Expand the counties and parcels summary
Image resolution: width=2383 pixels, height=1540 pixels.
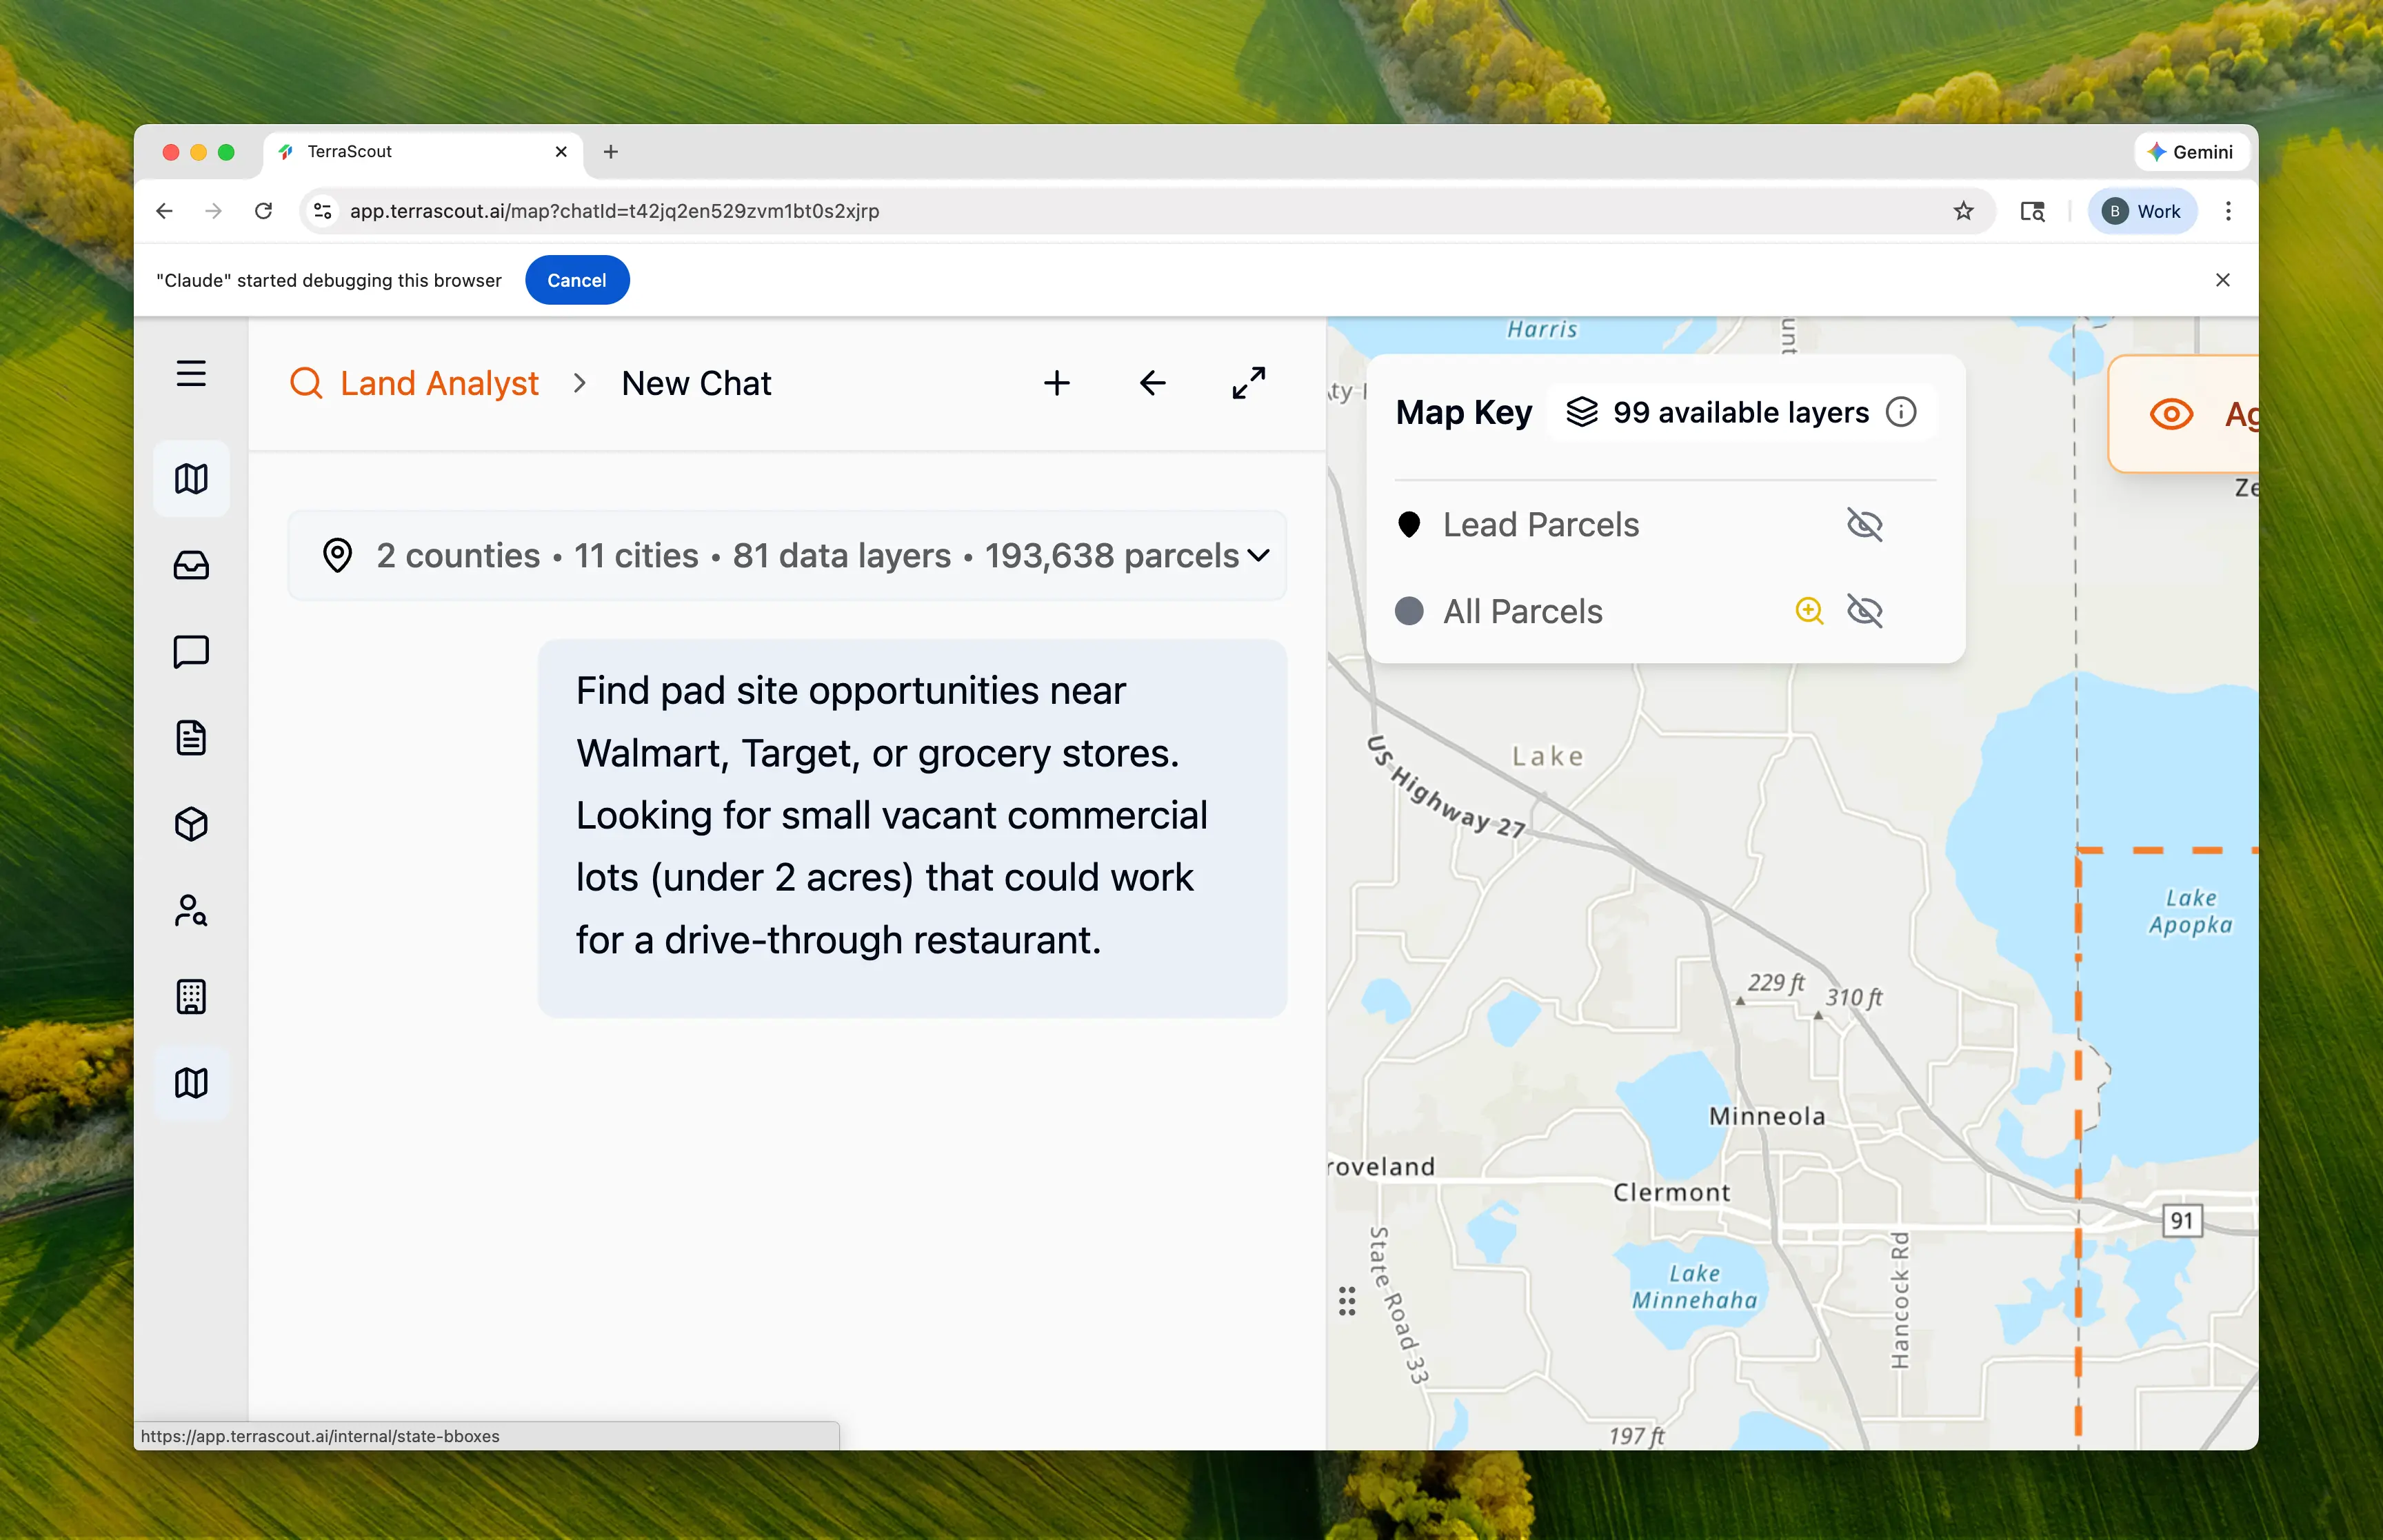pyautogui.click(x=1259, y=555)
